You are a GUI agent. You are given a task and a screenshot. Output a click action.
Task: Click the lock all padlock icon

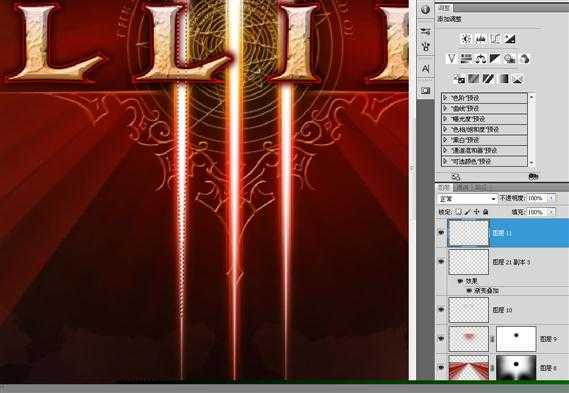click(486, 212)
